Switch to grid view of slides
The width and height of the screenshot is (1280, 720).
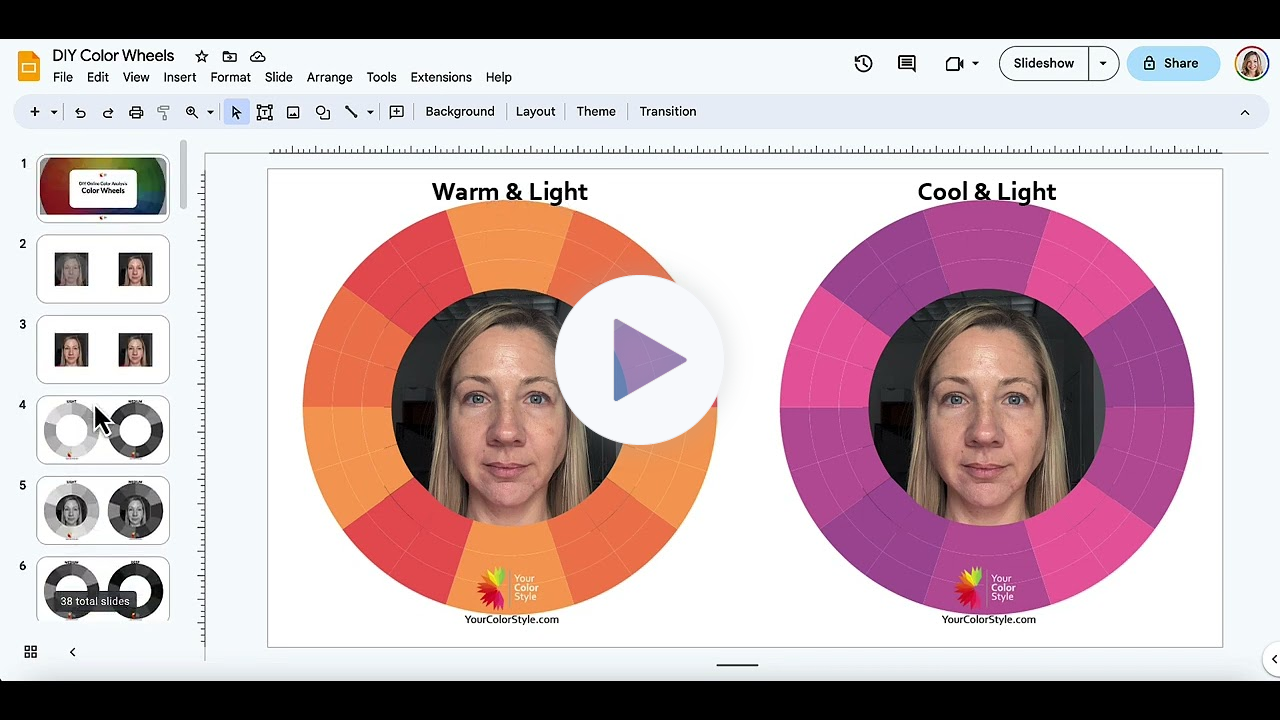coord(31,652)
